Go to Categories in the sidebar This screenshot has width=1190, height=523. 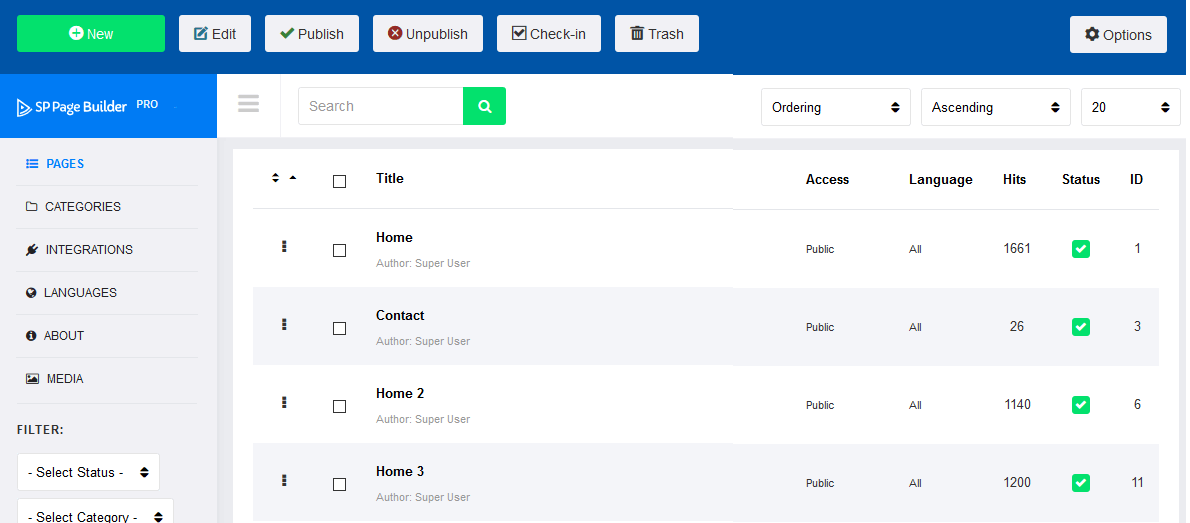[82, 207]
